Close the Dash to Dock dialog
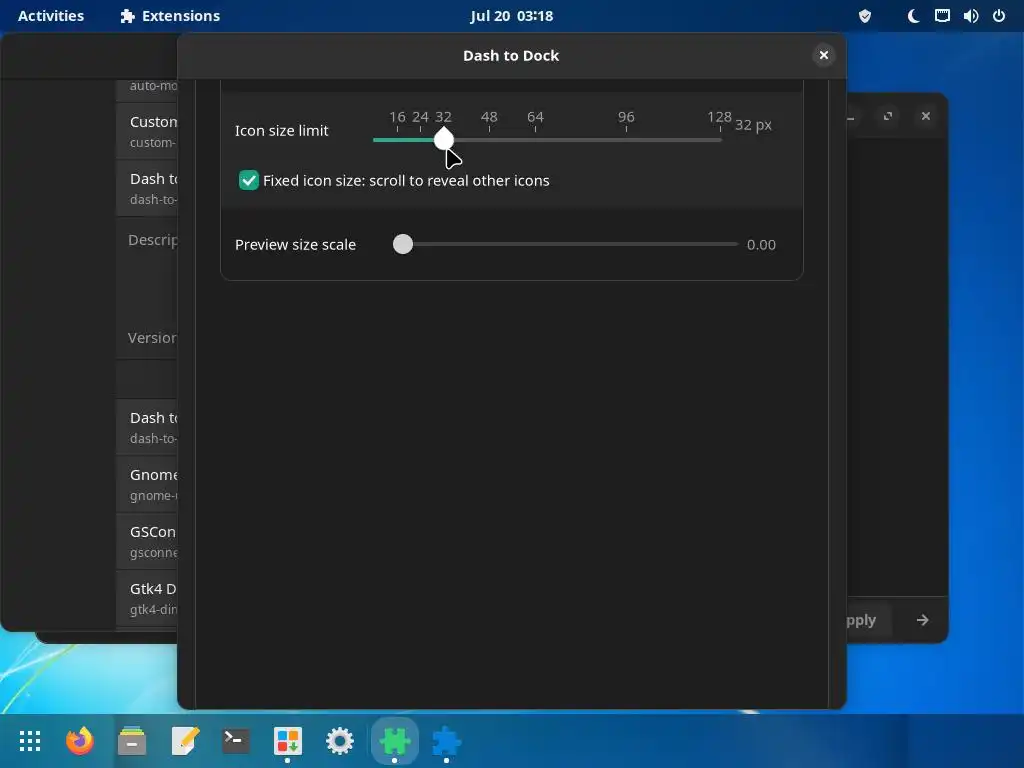 click(824, 56)
